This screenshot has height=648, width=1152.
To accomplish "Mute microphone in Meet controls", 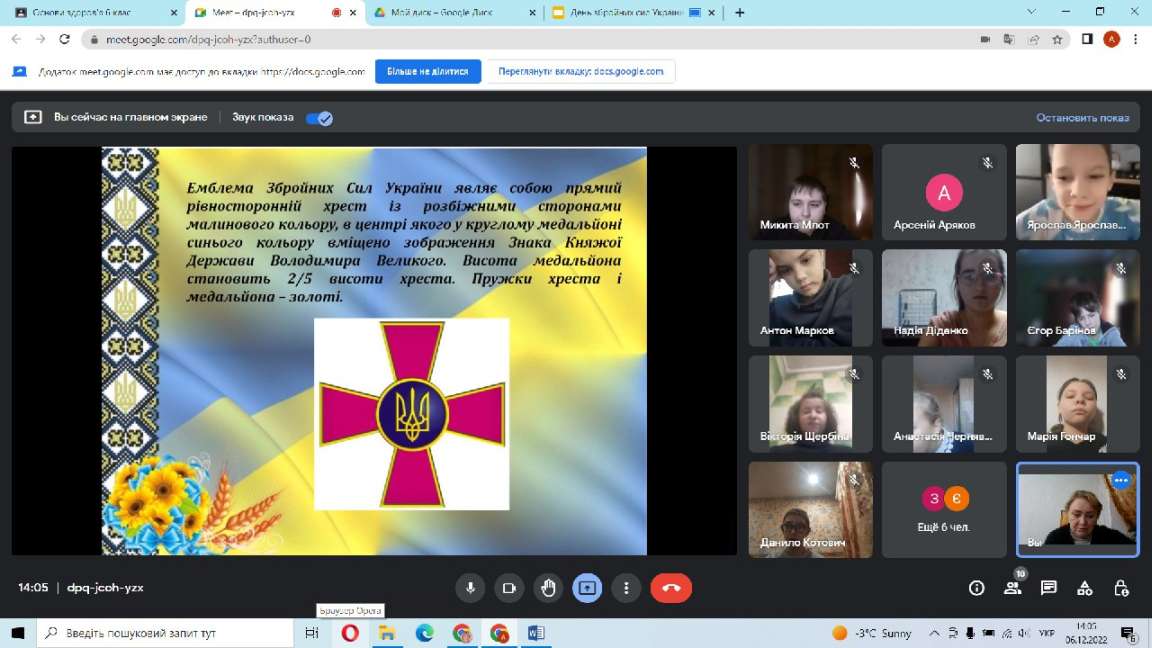I will [x=470, y=588].
